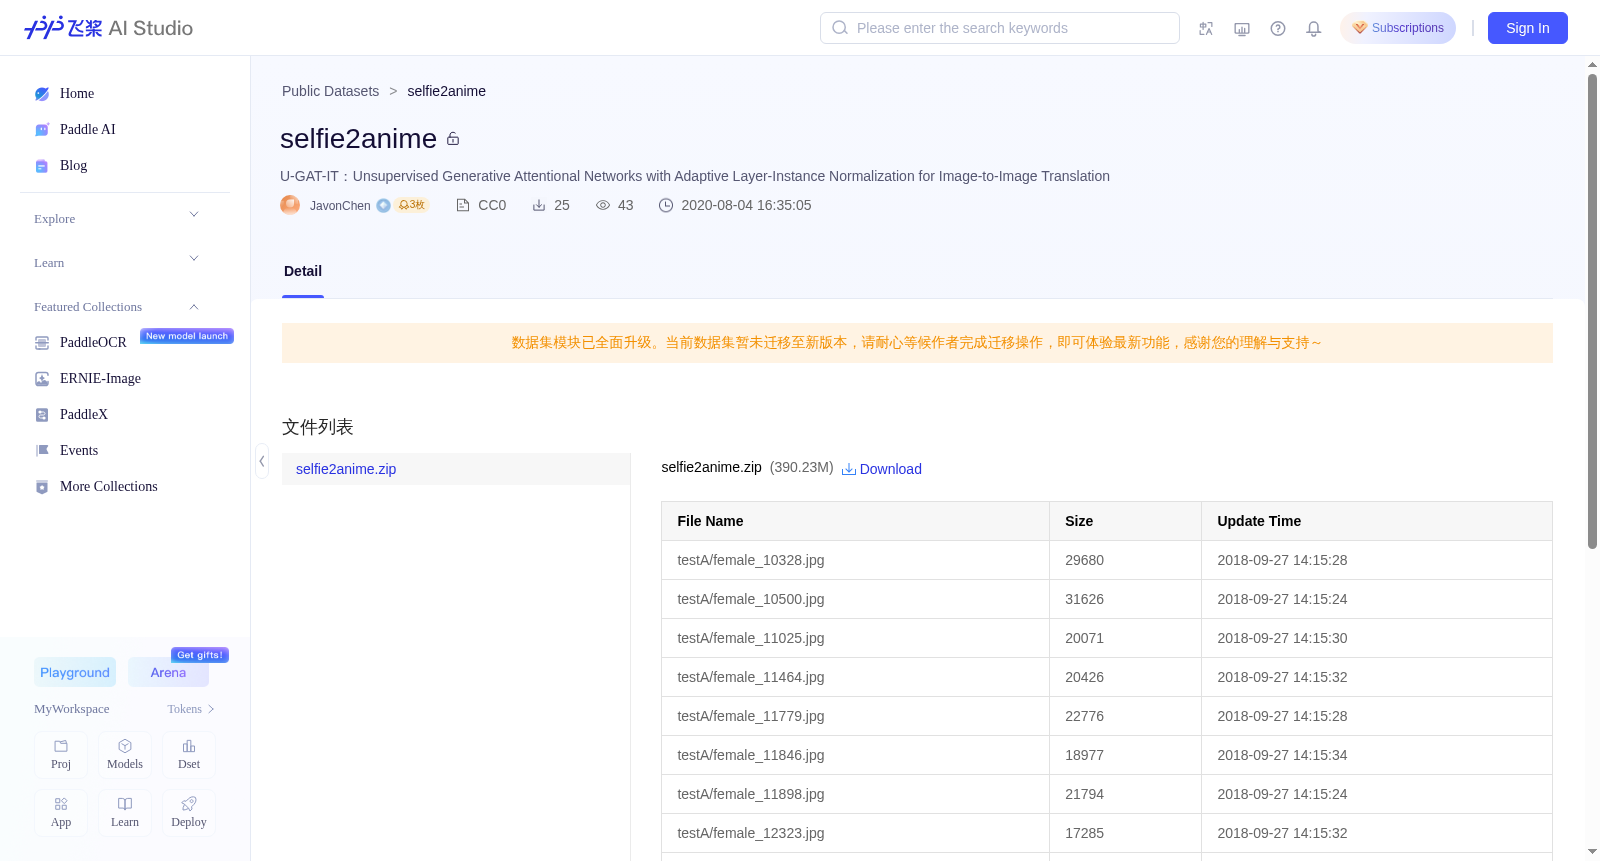The image size is (1600, 861).
Task: Click the scrollbar up arrow
Action: [x=1592, y=65]
